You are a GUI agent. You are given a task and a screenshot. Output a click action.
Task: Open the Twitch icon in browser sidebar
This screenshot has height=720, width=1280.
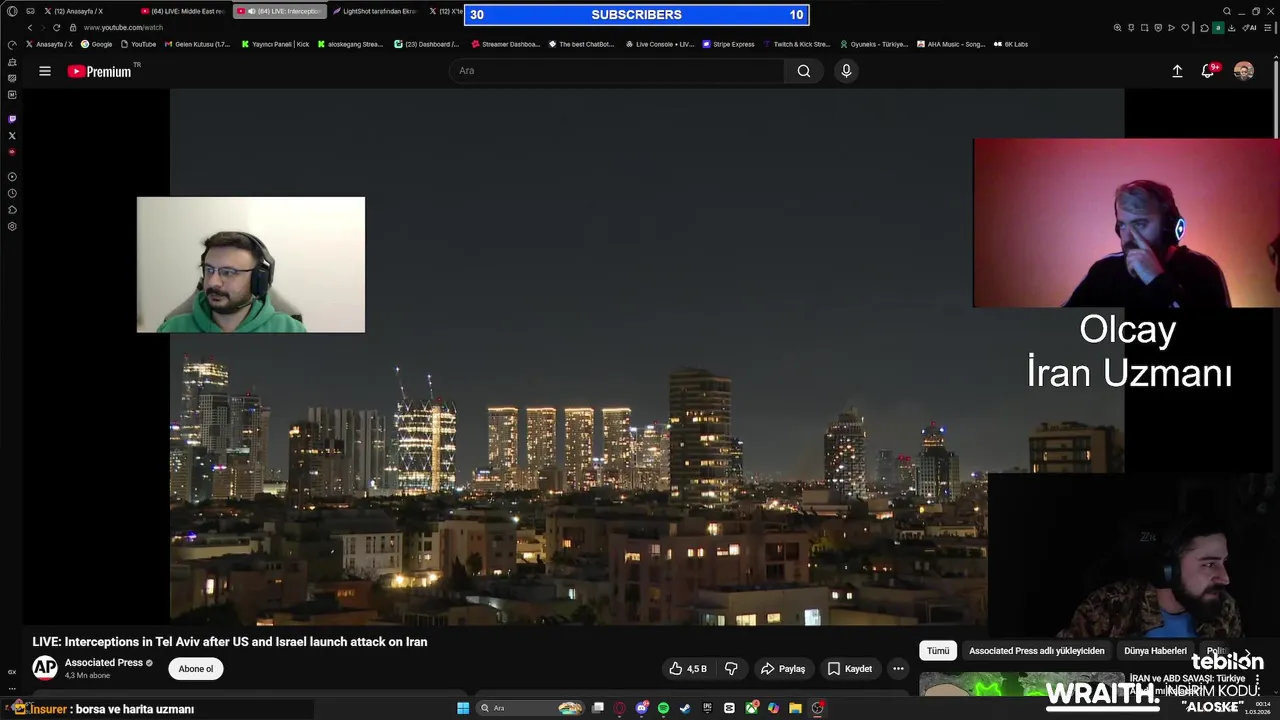point(12,119)
